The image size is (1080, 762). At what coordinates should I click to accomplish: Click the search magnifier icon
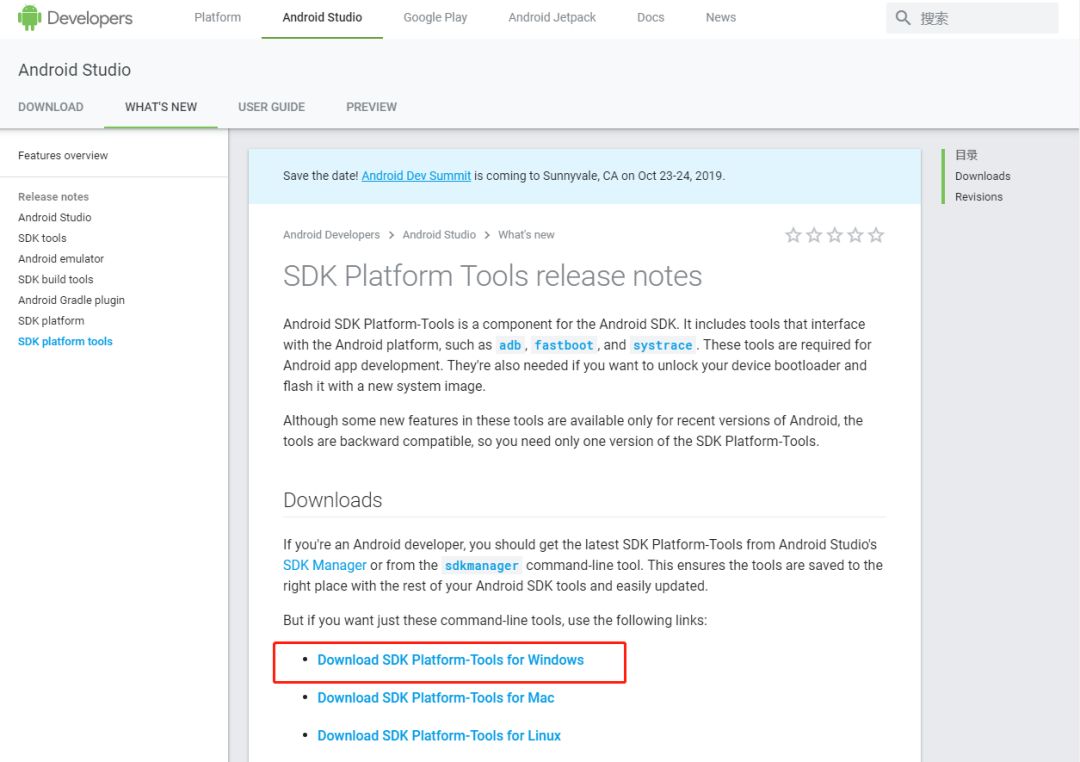point(902,18)
